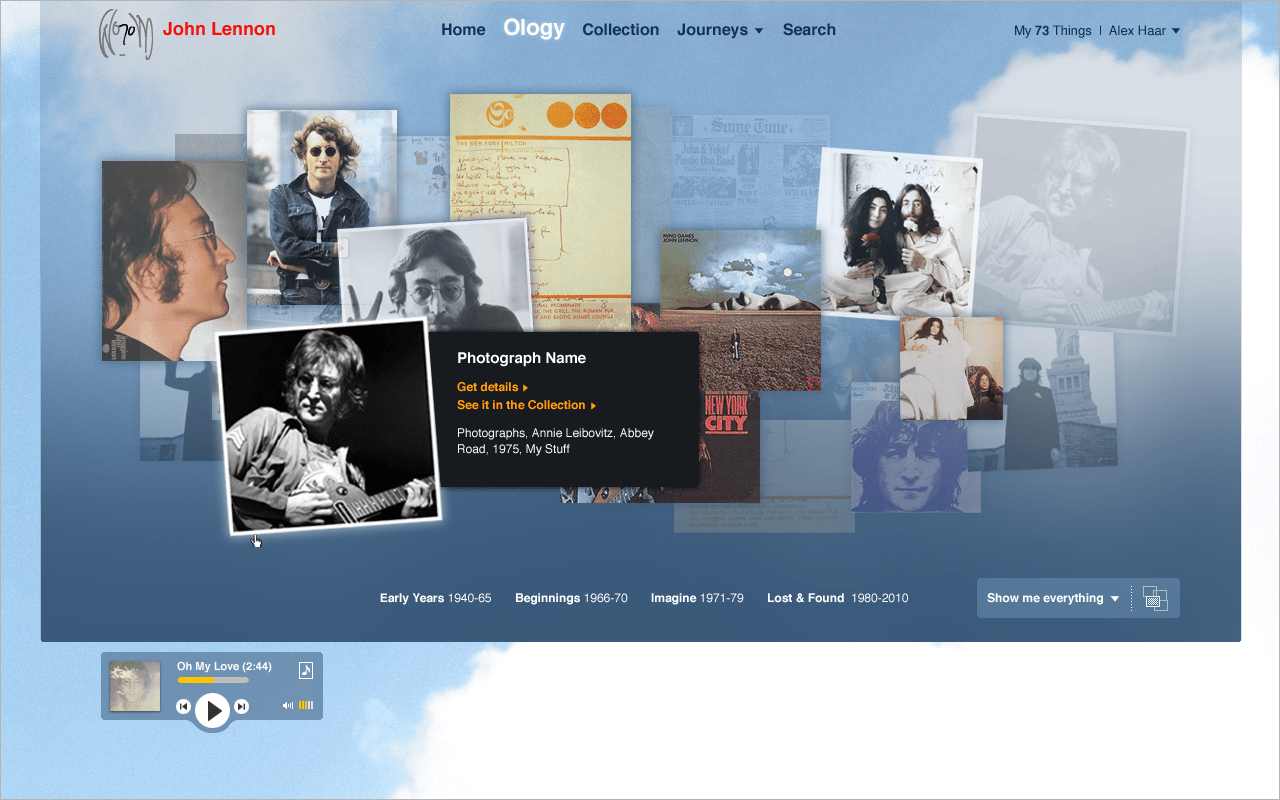
Task: Select the Beginnings 1966-70 era
Action: pos(571,598)
